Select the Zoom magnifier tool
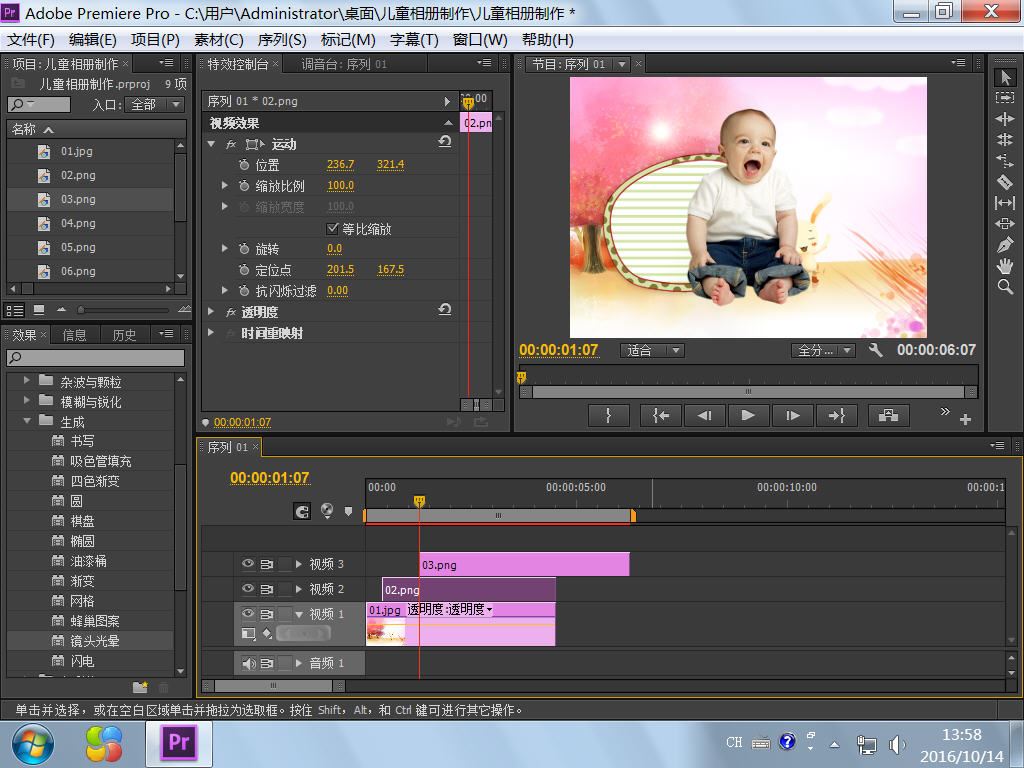1024x768 pixels. [1005, 287]
